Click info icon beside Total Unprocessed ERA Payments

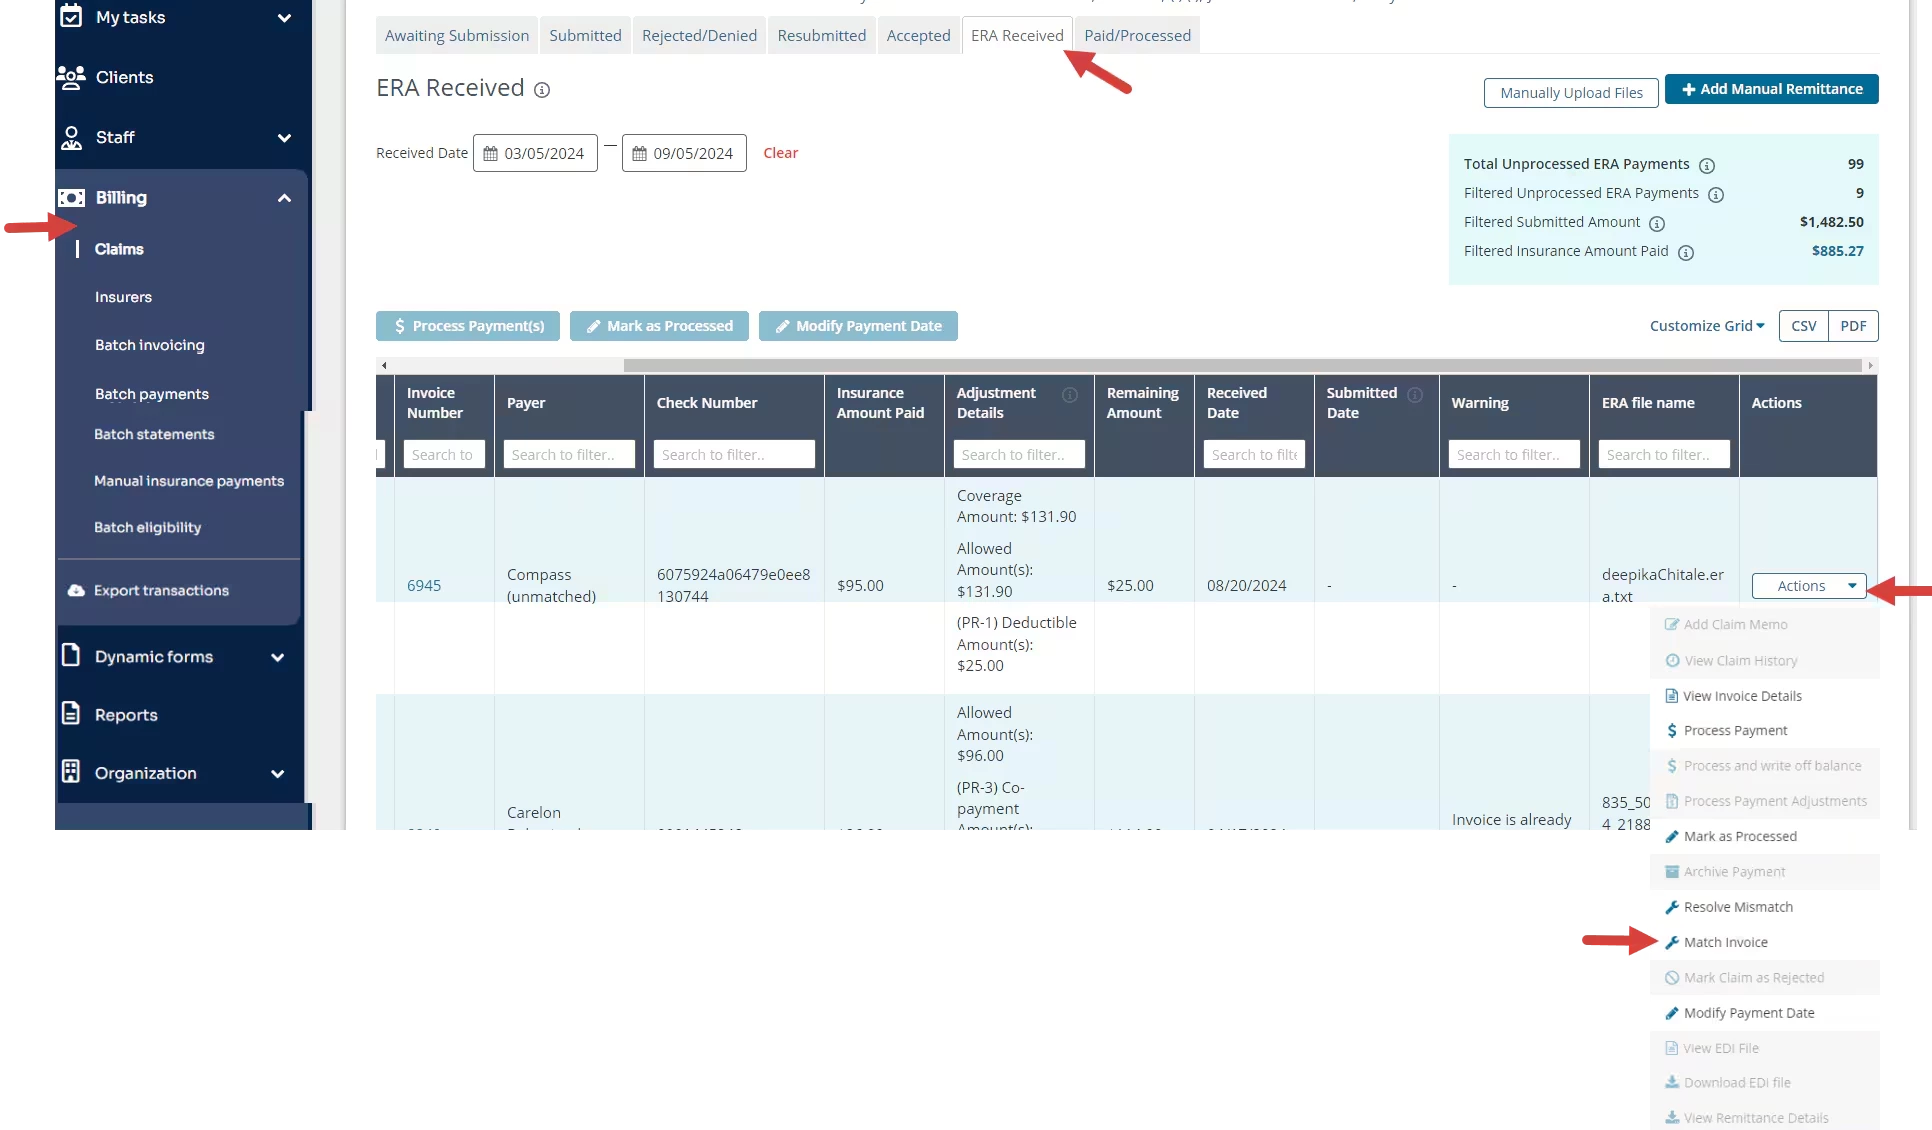pos(1707,165)
